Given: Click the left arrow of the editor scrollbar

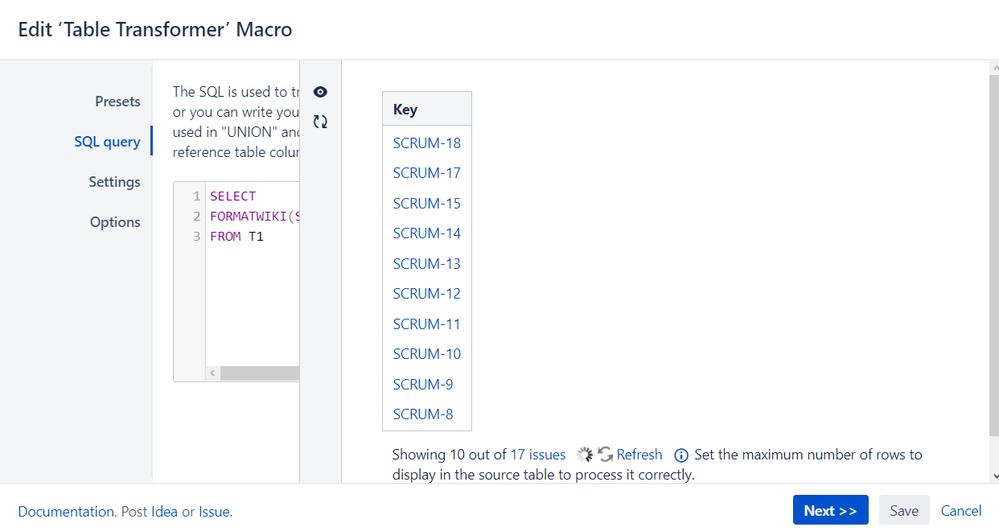Looking at the screenshot, I should [213, 373].
